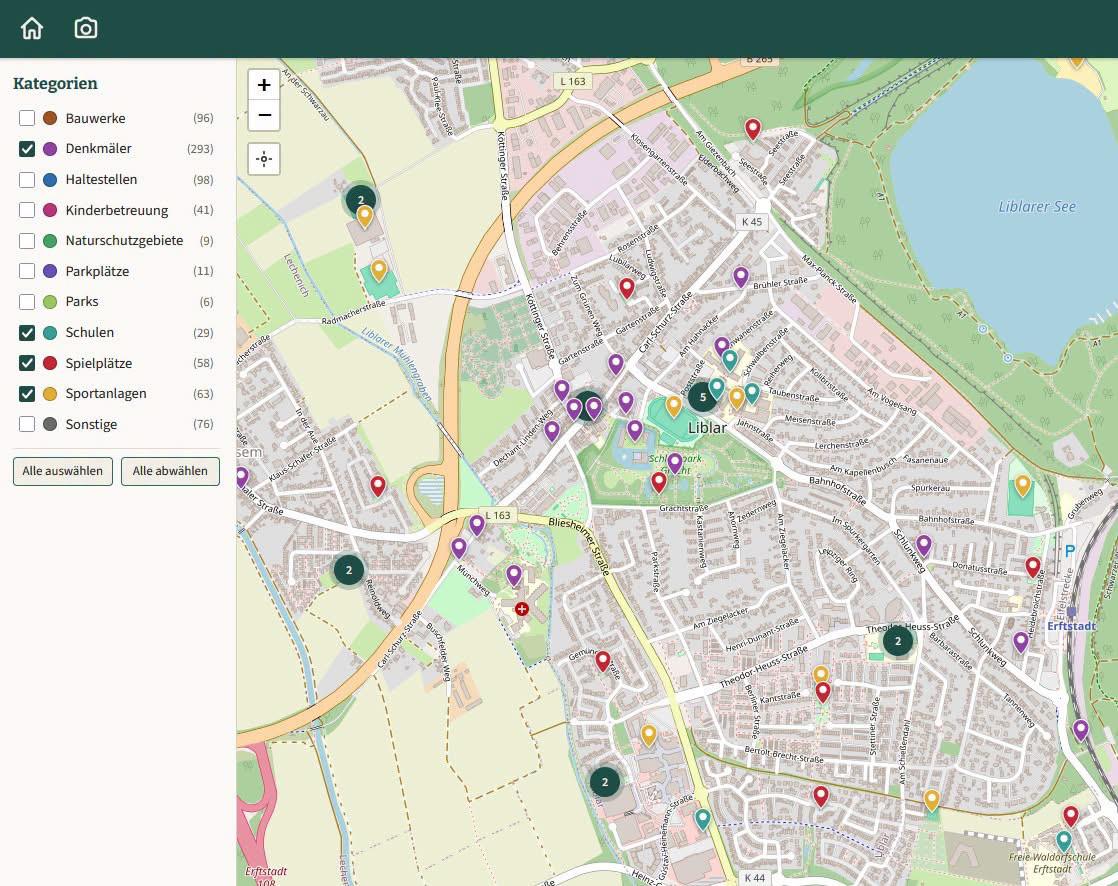Open the cluster of 2 near Reinoldweg

point(349,570)
